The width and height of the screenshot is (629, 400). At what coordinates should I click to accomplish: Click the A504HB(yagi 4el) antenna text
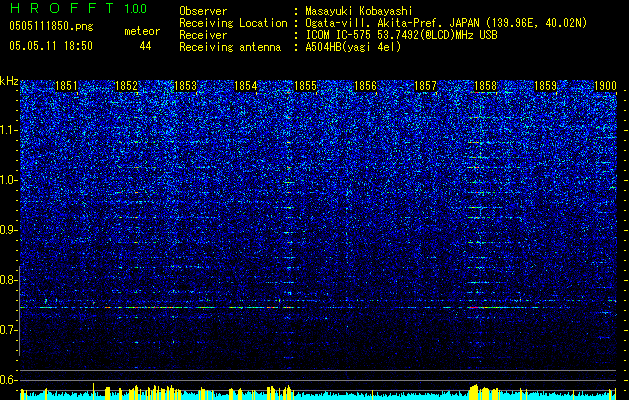pos(353,47)
